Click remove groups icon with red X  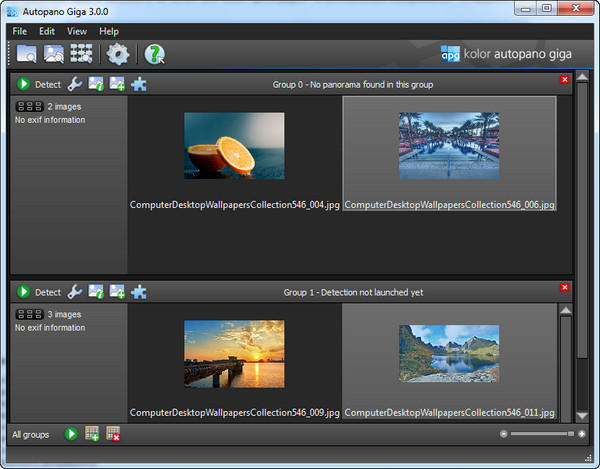coord(113,434)
